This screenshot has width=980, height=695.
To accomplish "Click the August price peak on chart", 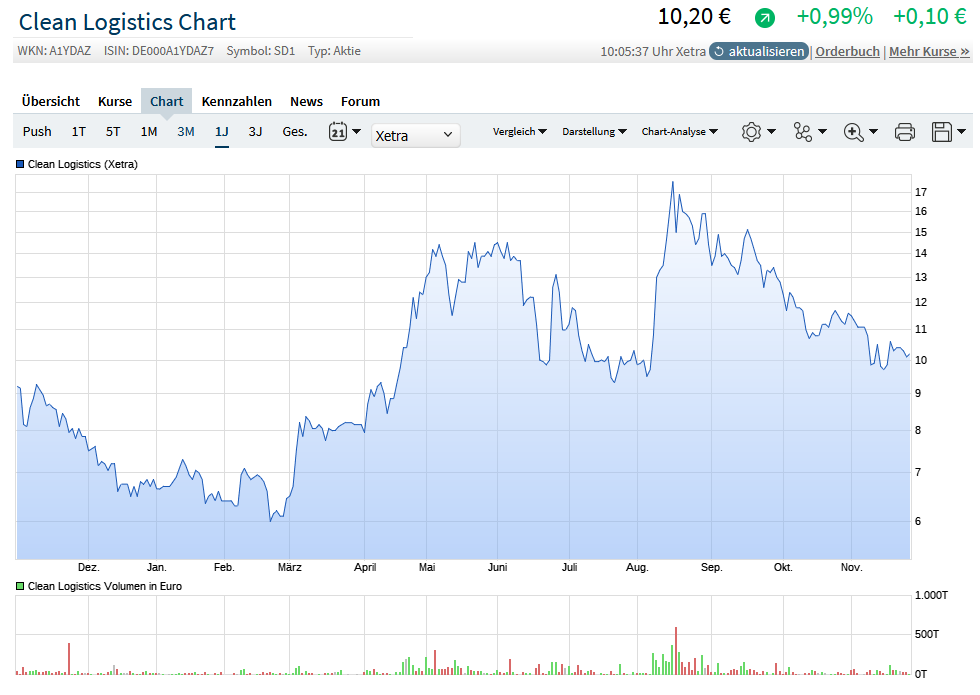I will tap(672, 182).
